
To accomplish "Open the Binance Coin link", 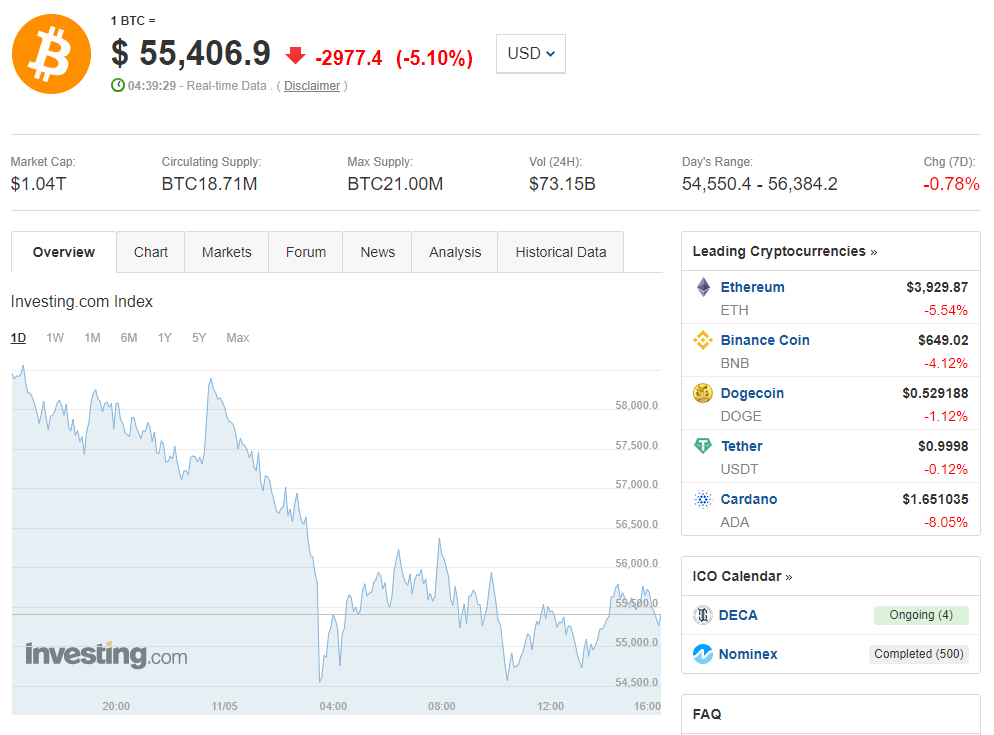I will (765, 340).
